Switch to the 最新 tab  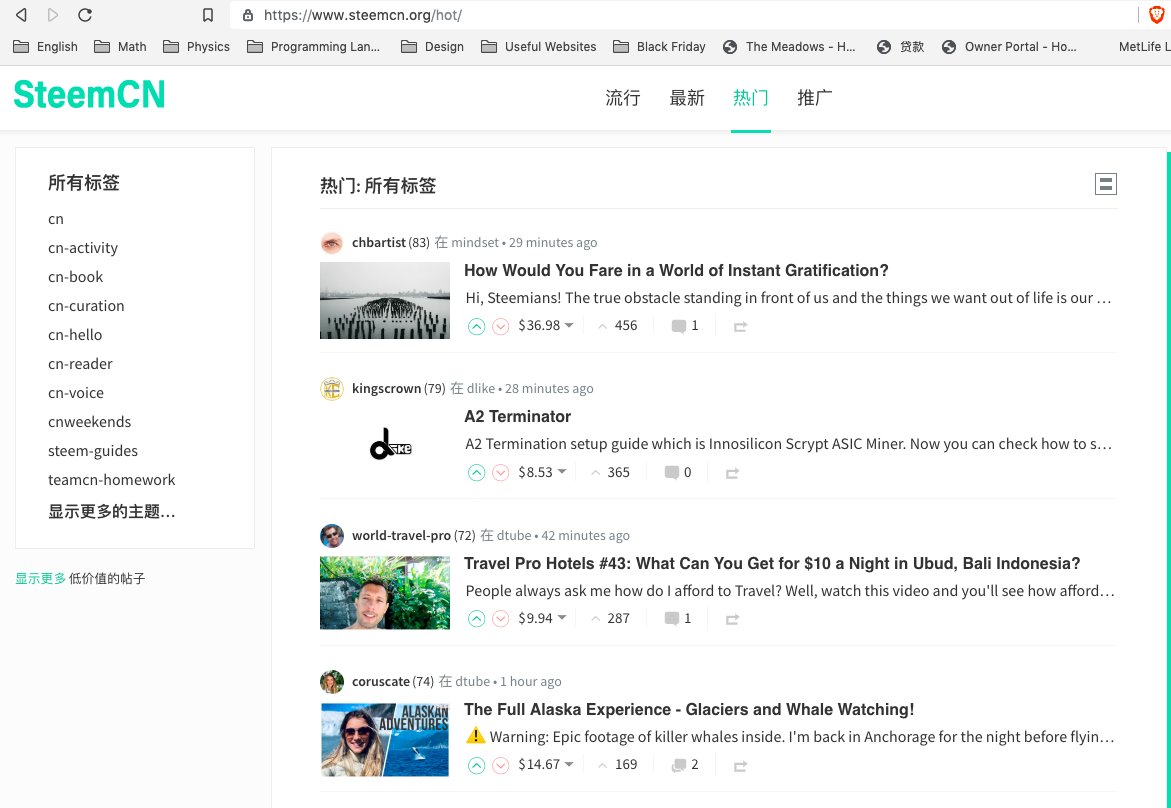point(687,97)
